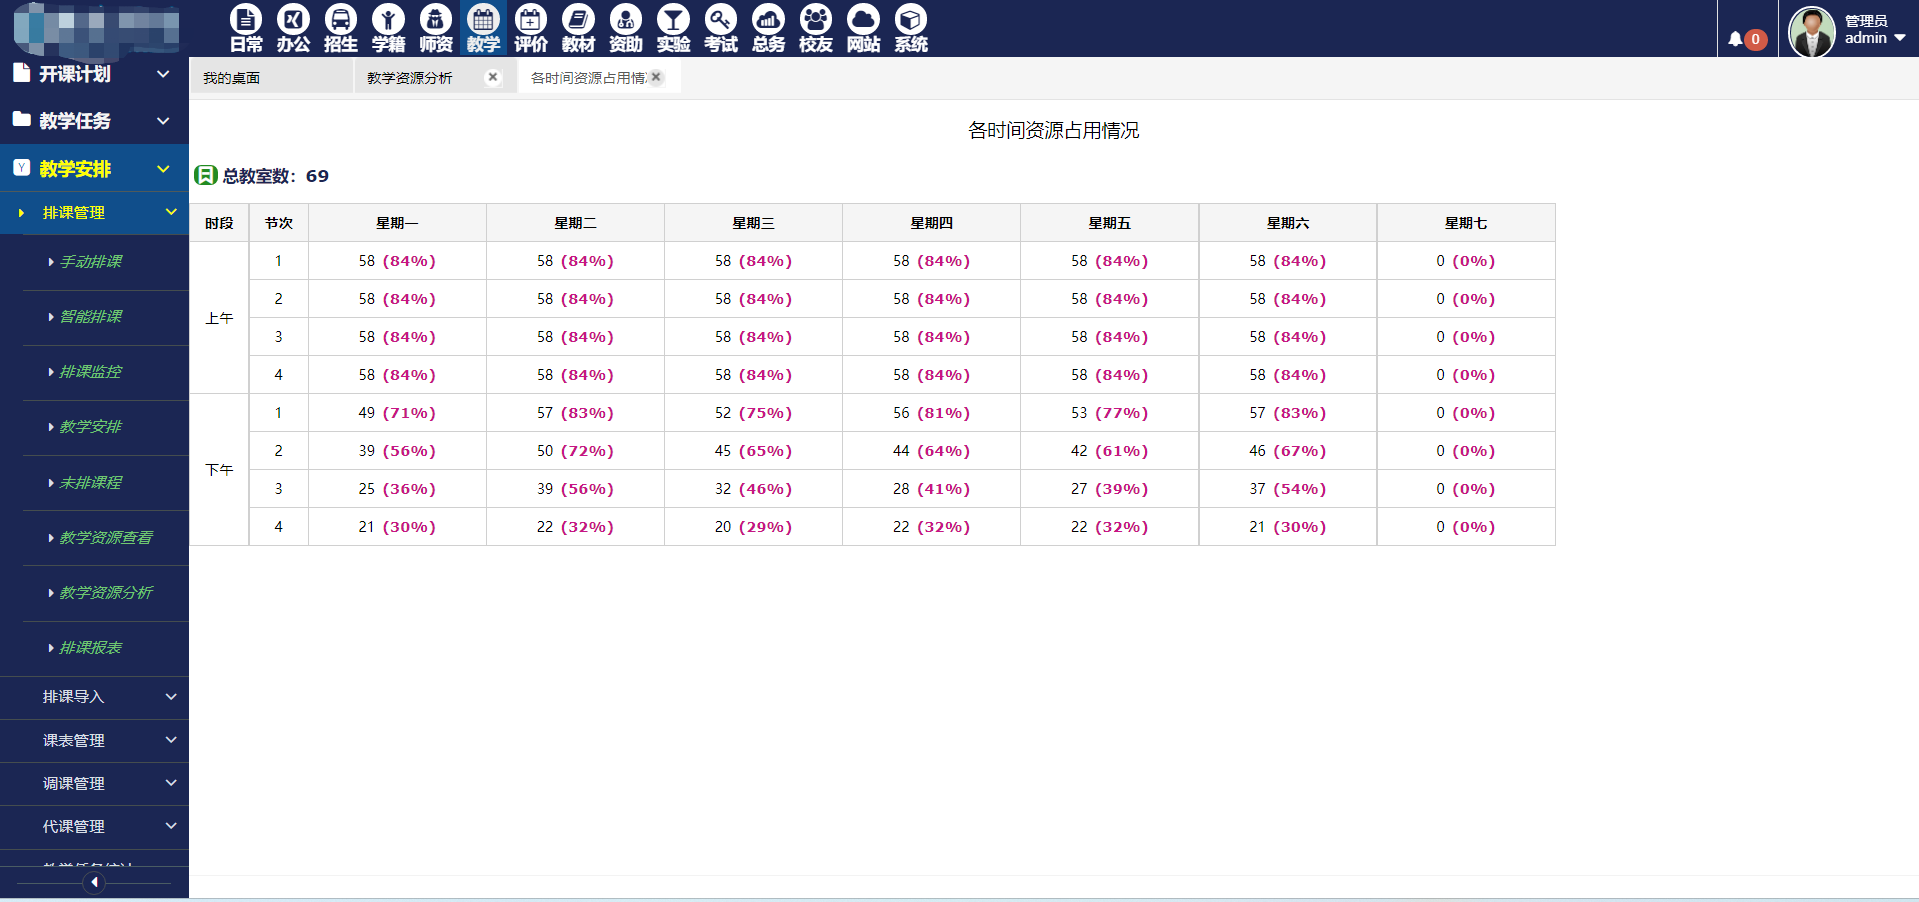Click the admin user avatar
1919x902 pixels.
(1812, 31)
